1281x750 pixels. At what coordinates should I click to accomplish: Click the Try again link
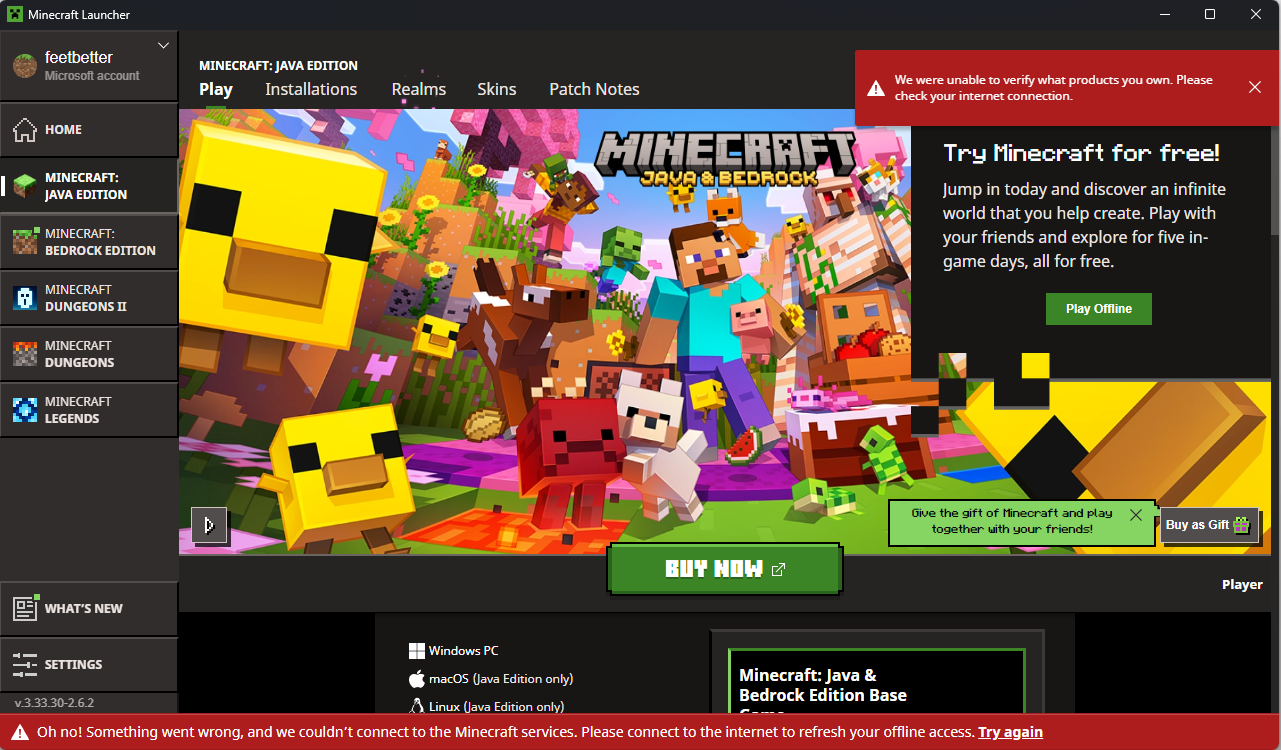(x=1010, y=732)
